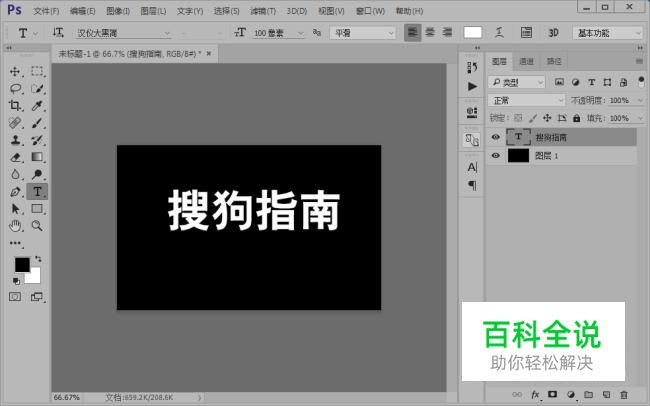
Task: Open the Character panel icon
Action: (x=472, y=167)
